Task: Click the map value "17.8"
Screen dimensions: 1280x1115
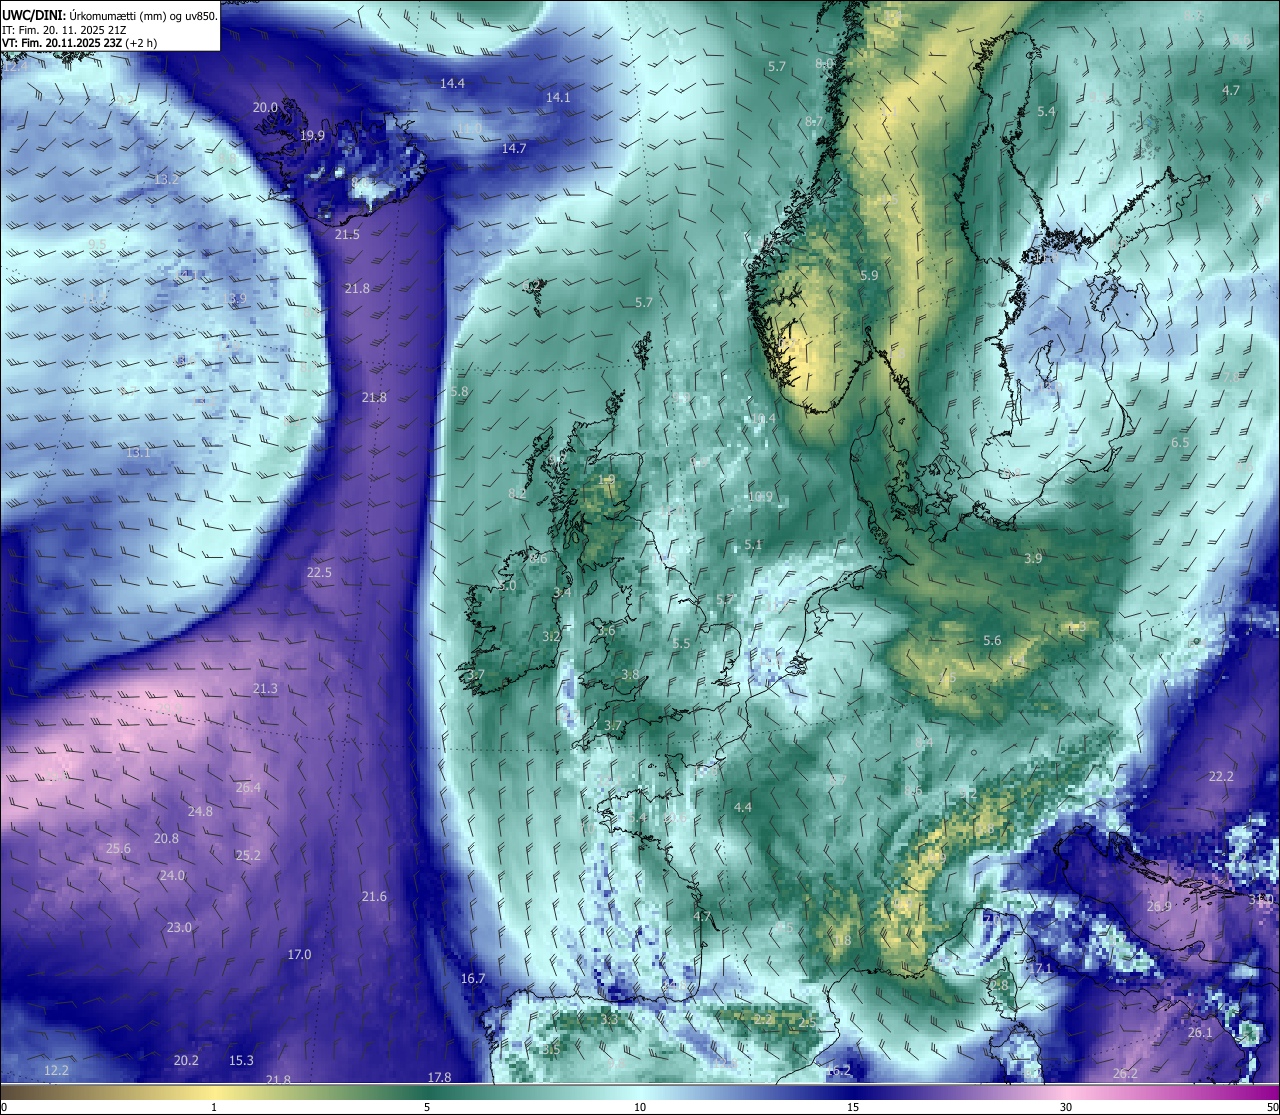Action: (439, 1077)
